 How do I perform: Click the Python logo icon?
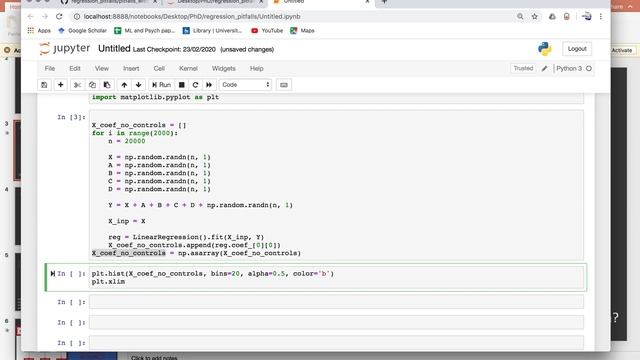click(x=544, y=49)
